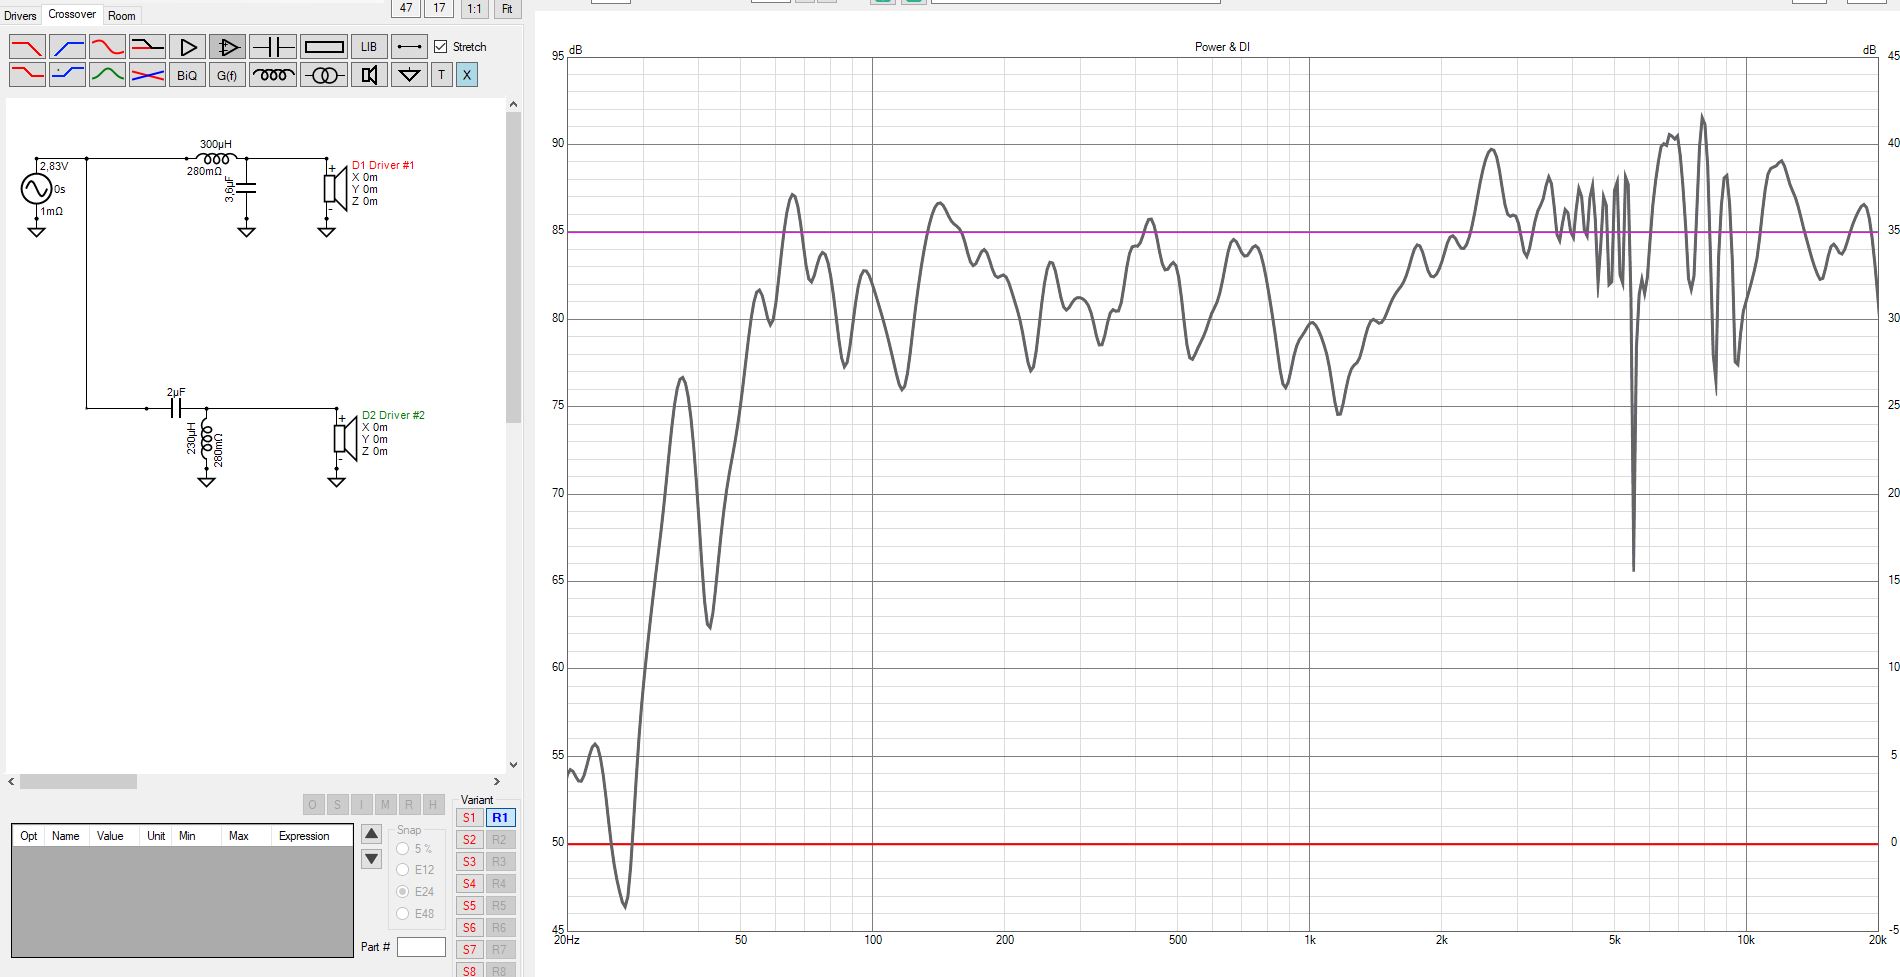Click the 1:1 zoom button
1900x977 pixels.
point(474,8)
